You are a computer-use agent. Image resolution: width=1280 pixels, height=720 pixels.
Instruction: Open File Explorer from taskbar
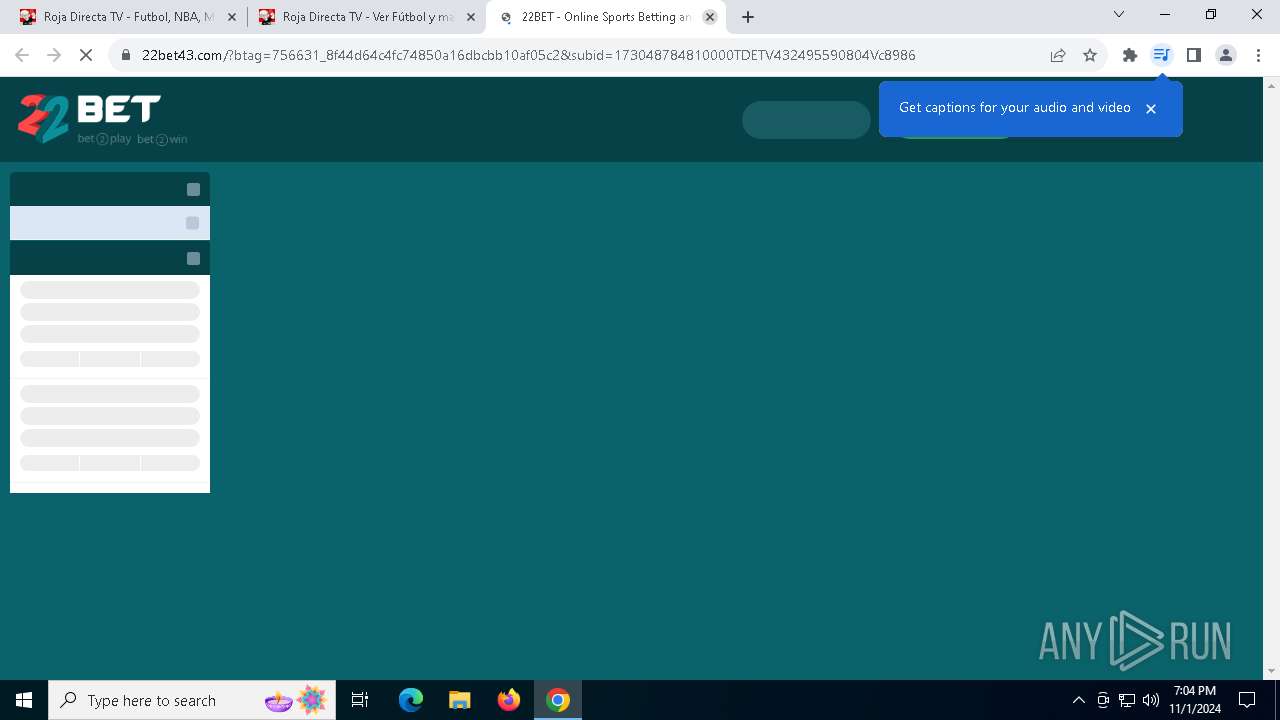pos(460,700)
